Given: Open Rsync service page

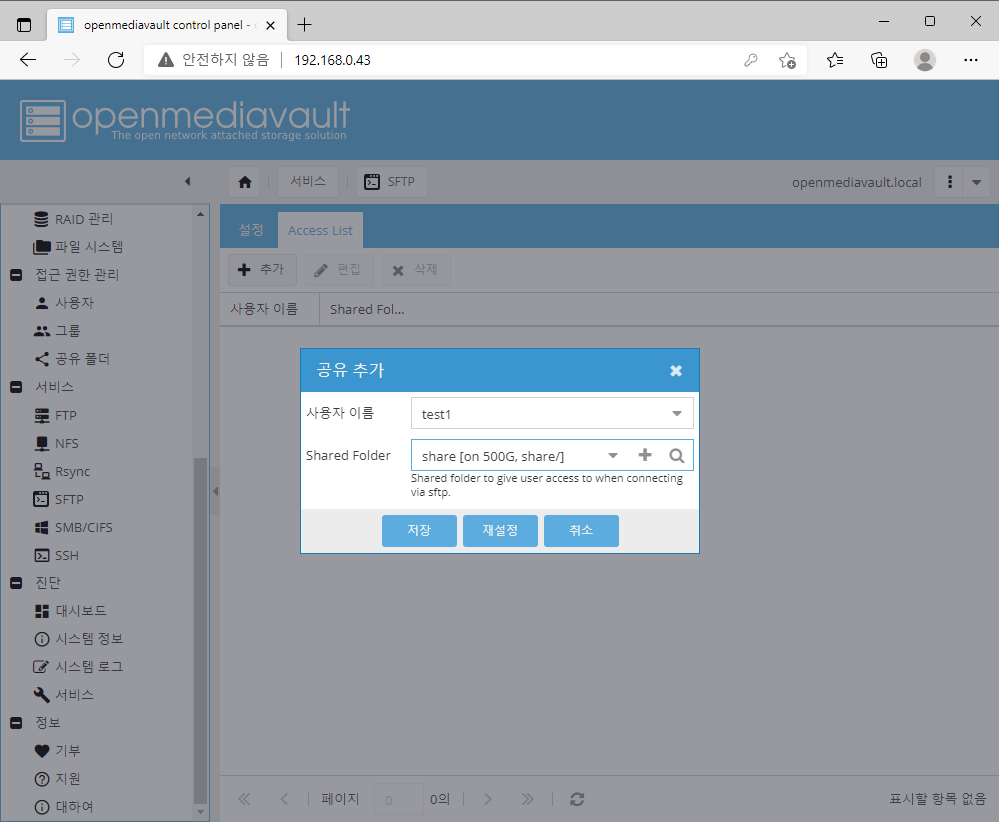Looking at the screenshot, I should tap(62, 472).
